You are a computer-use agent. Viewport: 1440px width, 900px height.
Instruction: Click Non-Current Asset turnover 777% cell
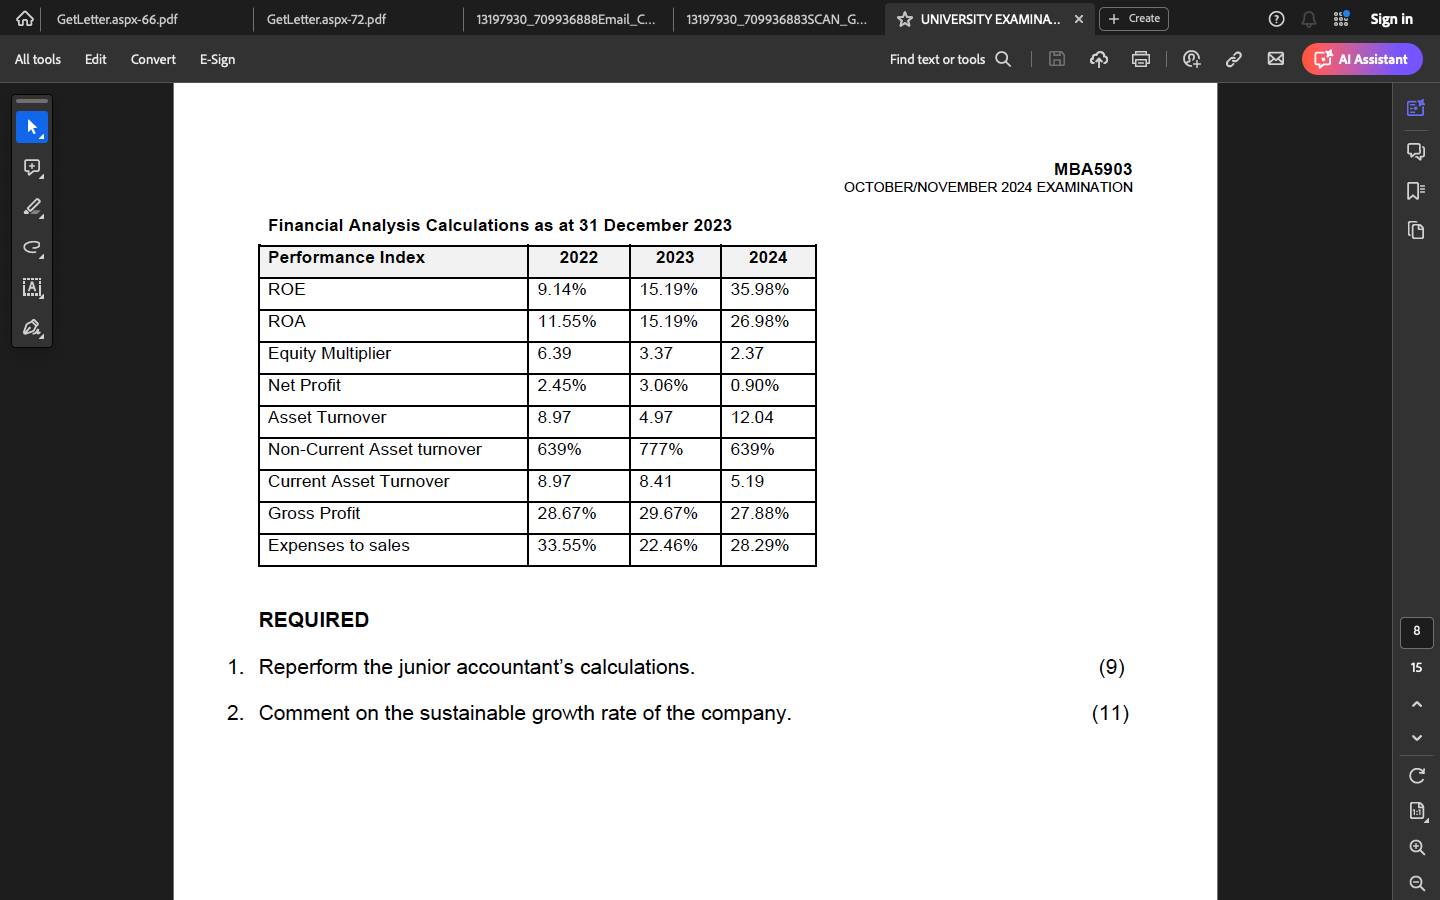[x=661, y=449]
